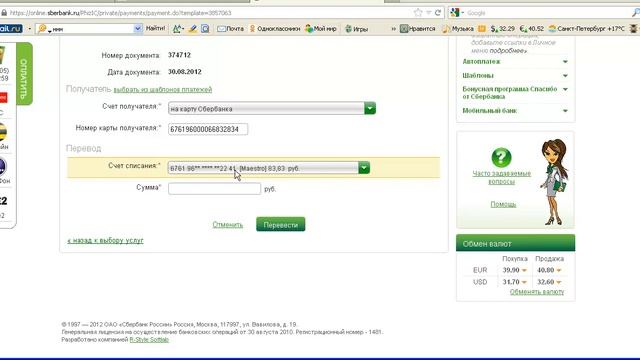
Task: Click the Нравится toolbar button
Action: [x=418, y=29]
